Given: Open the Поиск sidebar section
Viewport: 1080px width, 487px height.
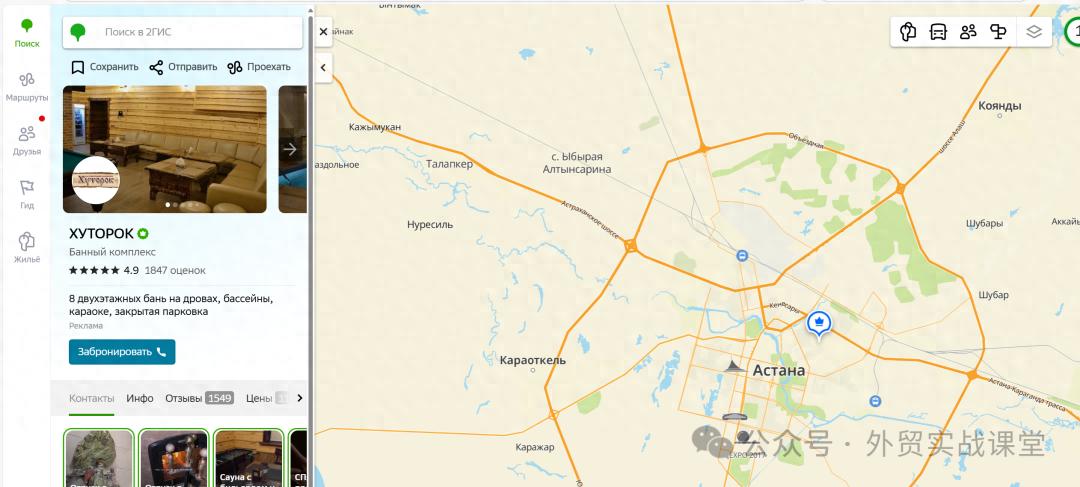Looking at the screenshot, I should click(27, 33).
